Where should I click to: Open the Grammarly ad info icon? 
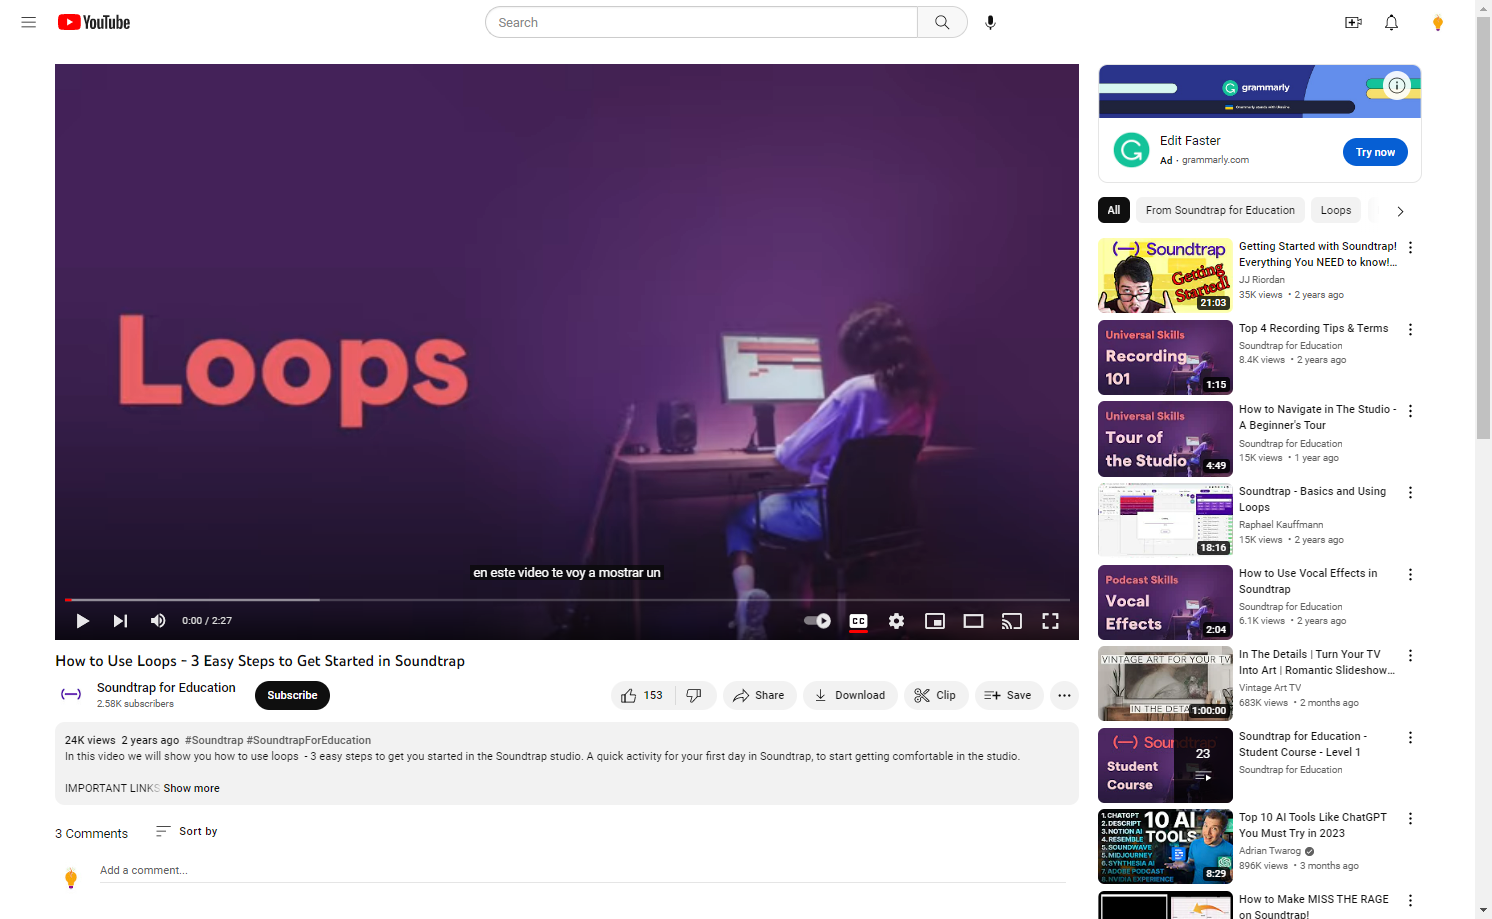(1397, 85)
